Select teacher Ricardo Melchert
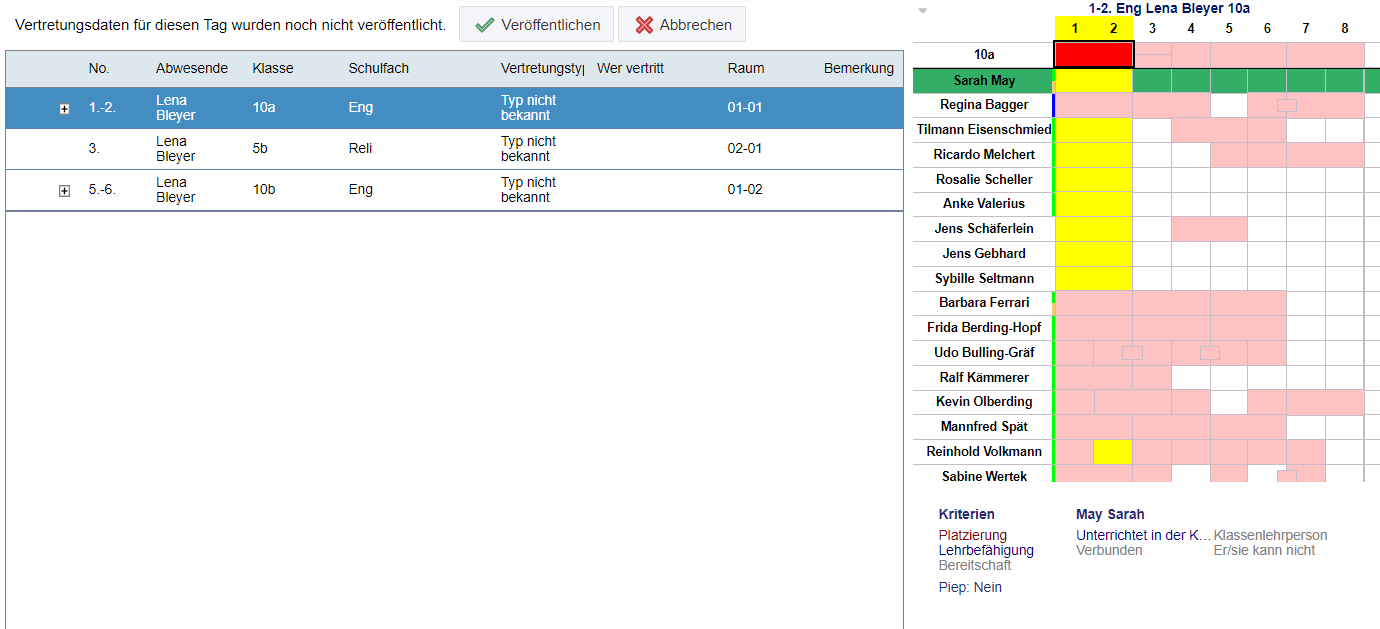Screen dimensions: 1380x629 pos(984,154)
